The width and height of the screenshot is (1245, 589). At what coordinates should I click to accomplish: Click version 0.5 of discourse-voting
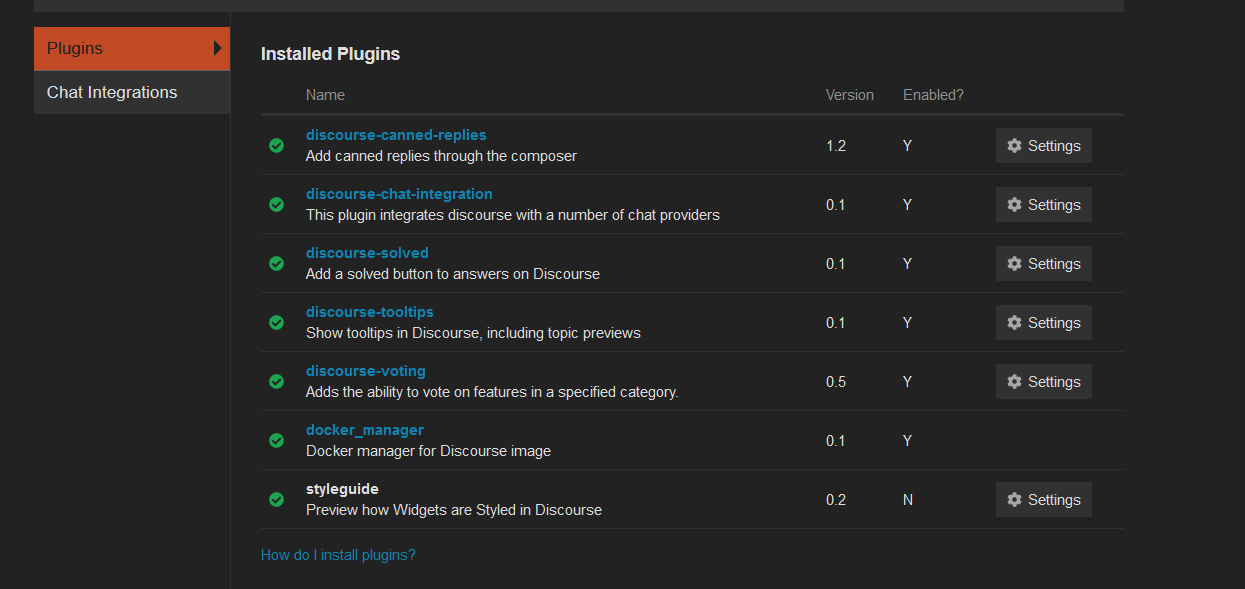click(x=836, y=382)
